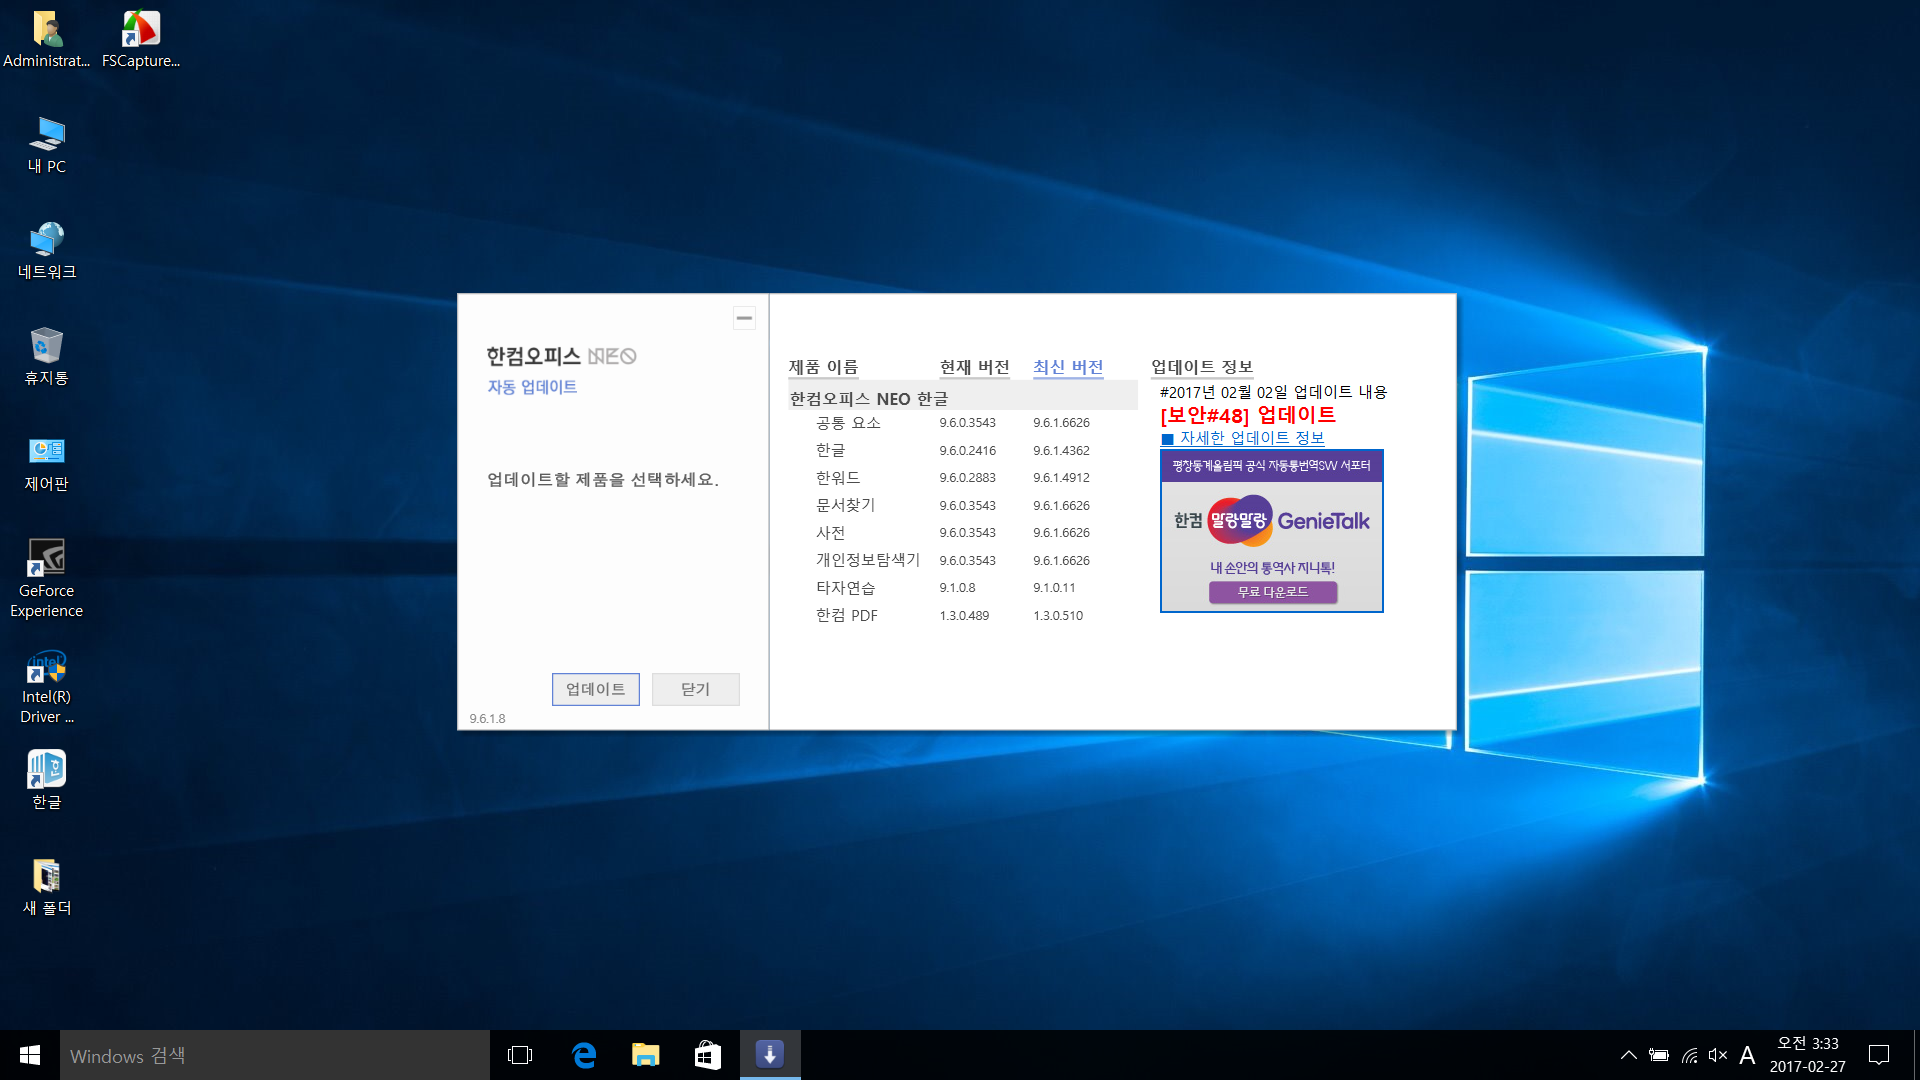Open the Administrator desktop folder icon
The height and width of the screenshot is (1080, 1920).
point(46,40)
